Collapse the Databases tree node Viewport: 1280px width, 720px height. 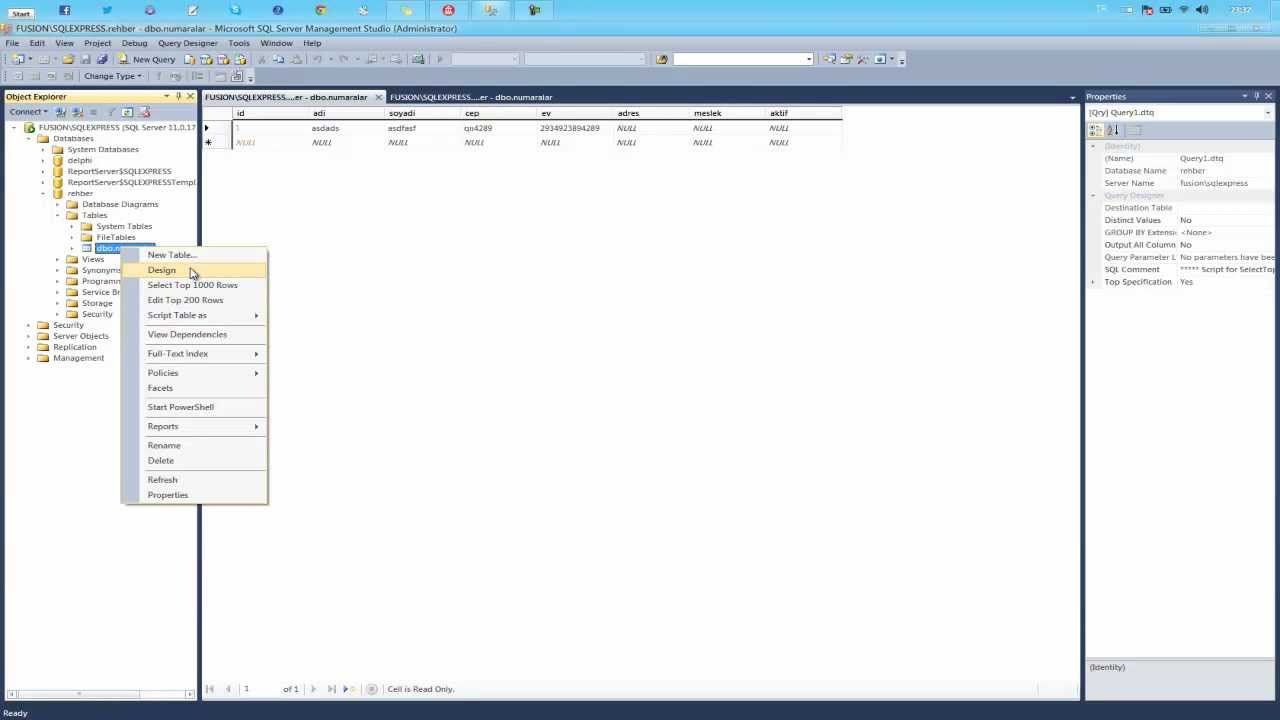click(x=29, y=138)
